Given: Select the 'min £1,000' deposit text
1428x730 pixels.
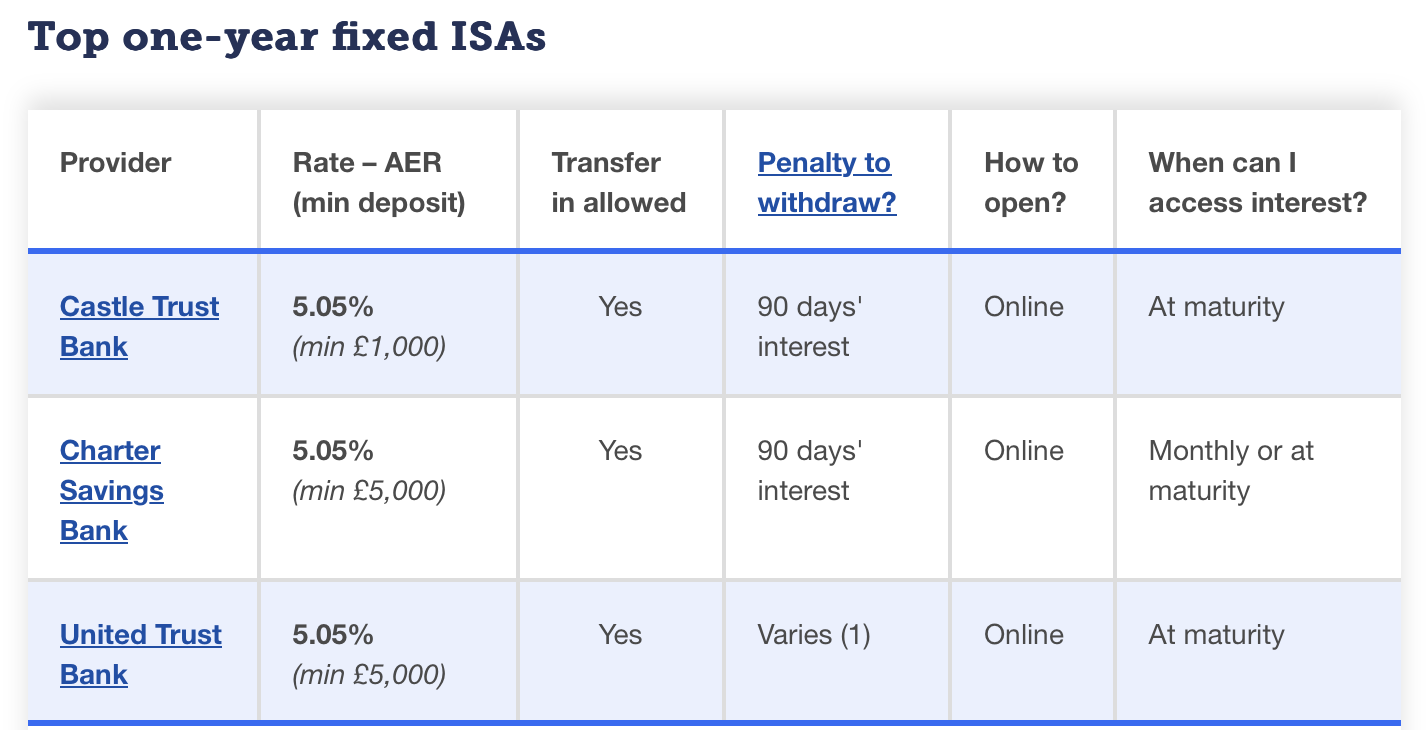Looking at the screenshot, I should [x=369, y=347].
